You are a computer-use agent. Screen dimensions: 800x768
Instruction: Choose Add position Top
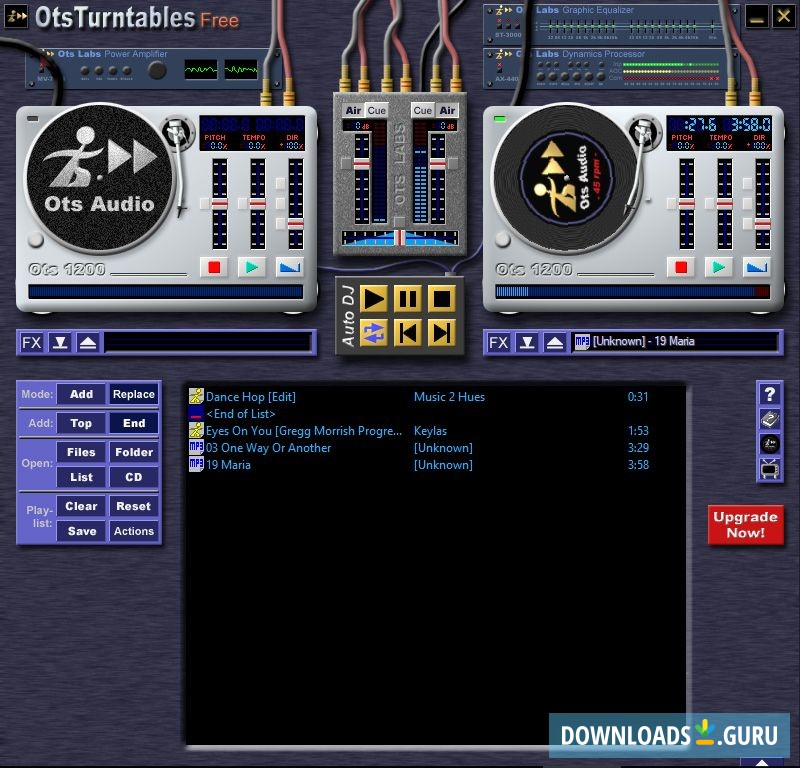point(81,423)
